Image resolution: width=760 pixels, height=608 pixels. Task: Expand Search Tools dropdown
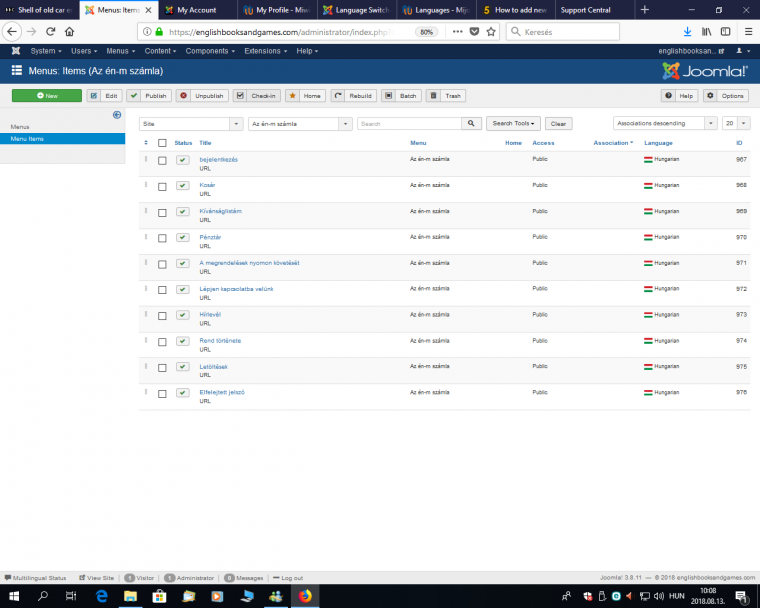[513, 124]
